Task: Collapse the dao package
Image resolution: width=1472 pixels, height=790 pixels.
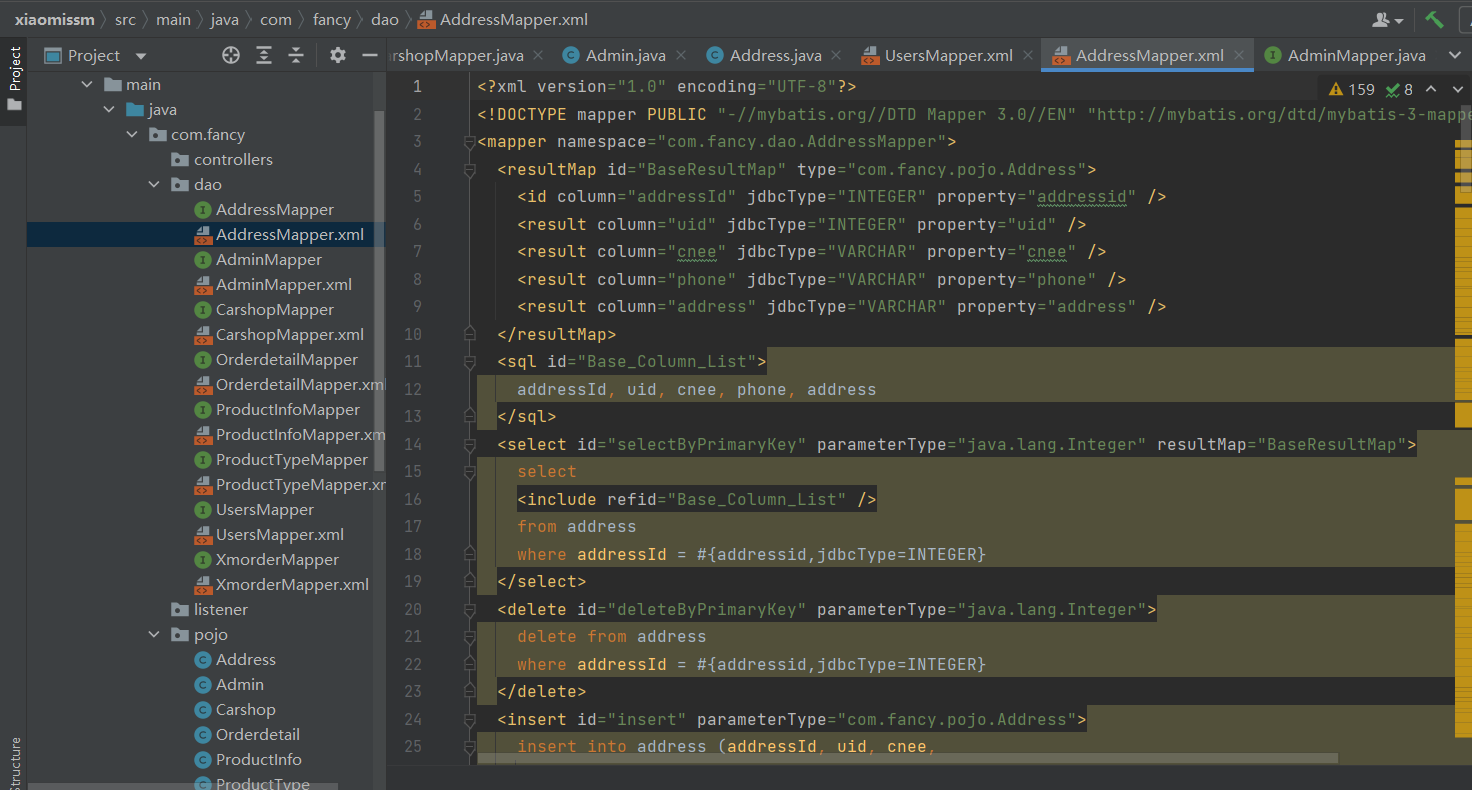Action: pyautogui.click(x=153, y=185)
